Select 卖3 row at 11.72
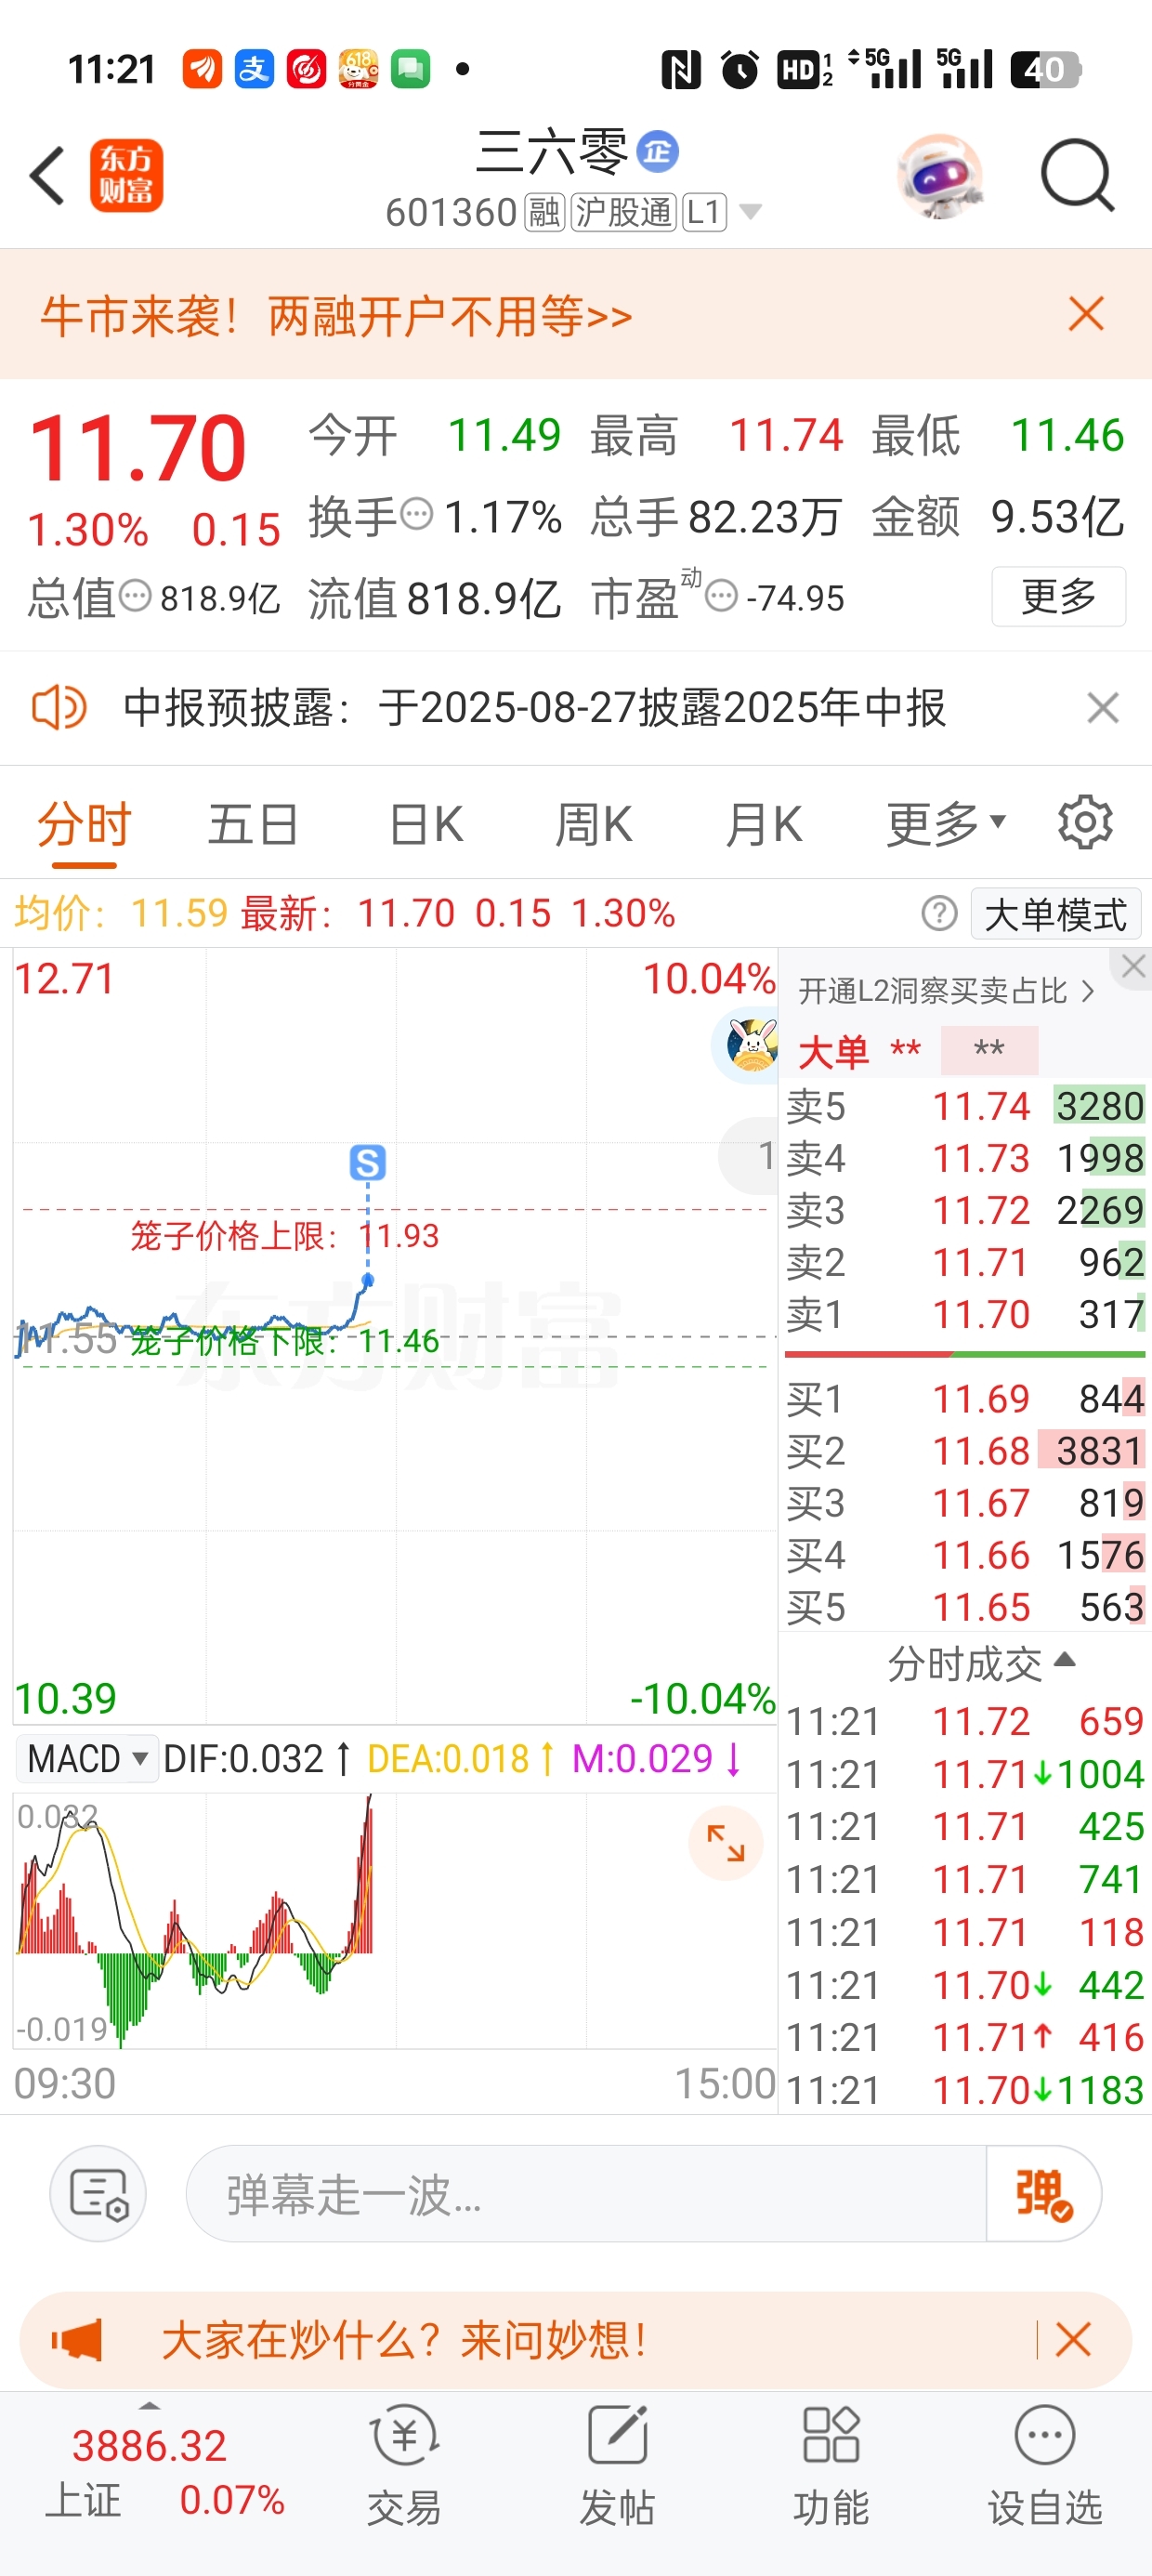The image size is (1152, 2576). (x=965, y=1210)
